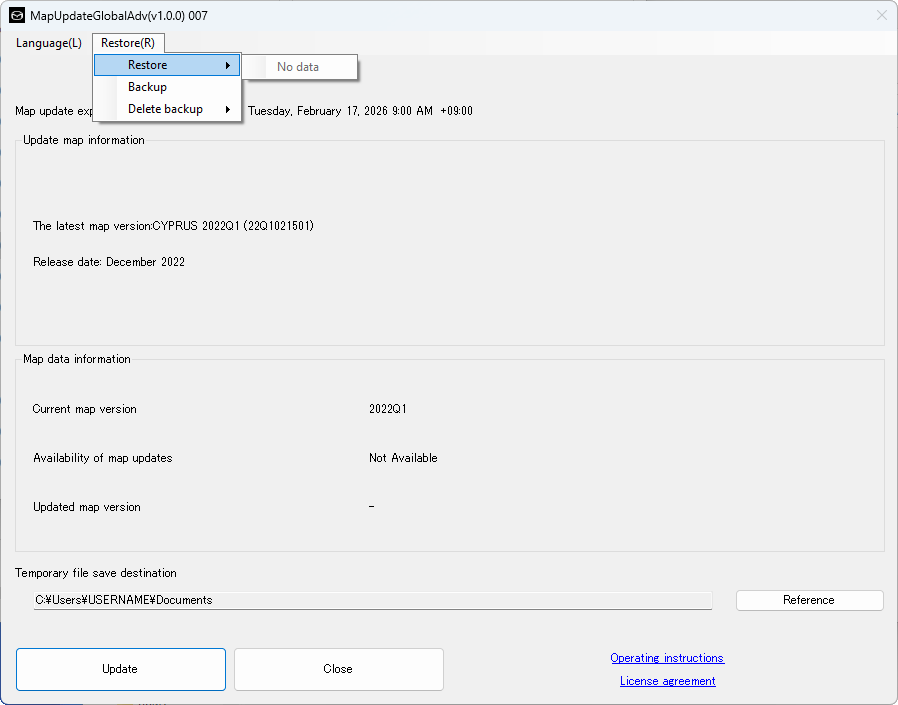Close the window with the title bar X
898x705 pixels.
coord(881,15)
